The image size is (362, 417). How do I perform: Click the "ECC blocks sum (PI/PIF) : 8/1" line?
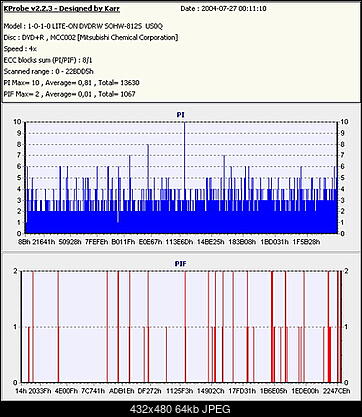[x=48, y=60]
